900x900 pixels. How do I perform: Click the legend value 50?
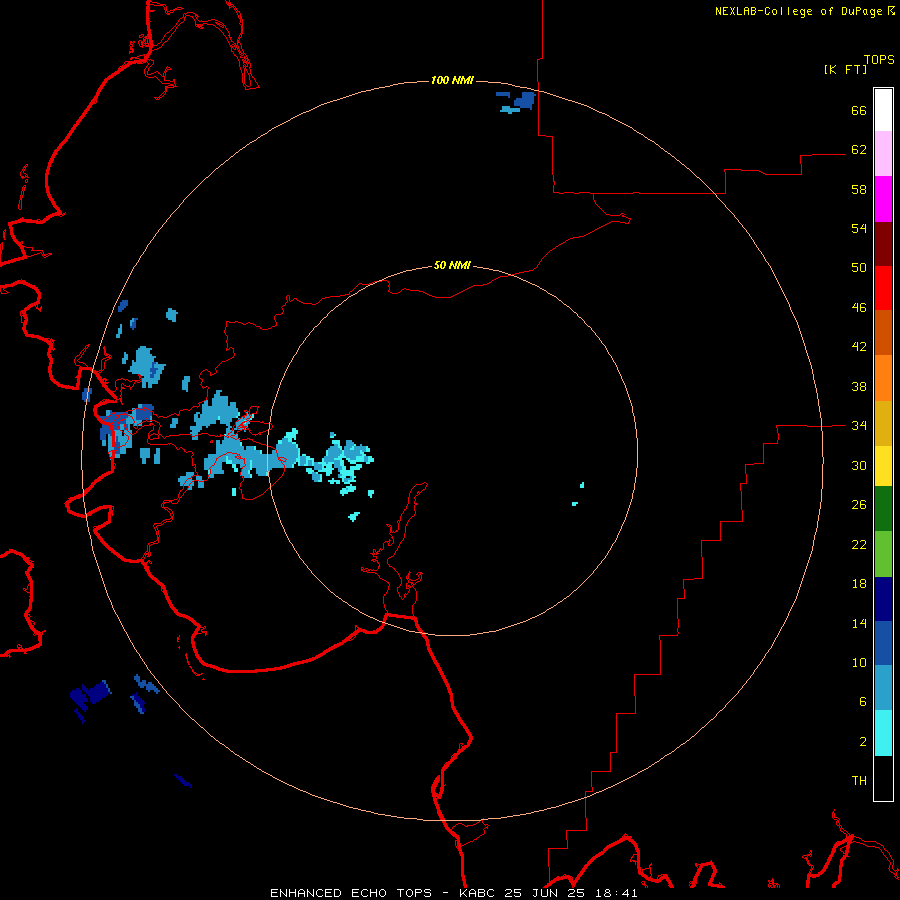point(859,268)
